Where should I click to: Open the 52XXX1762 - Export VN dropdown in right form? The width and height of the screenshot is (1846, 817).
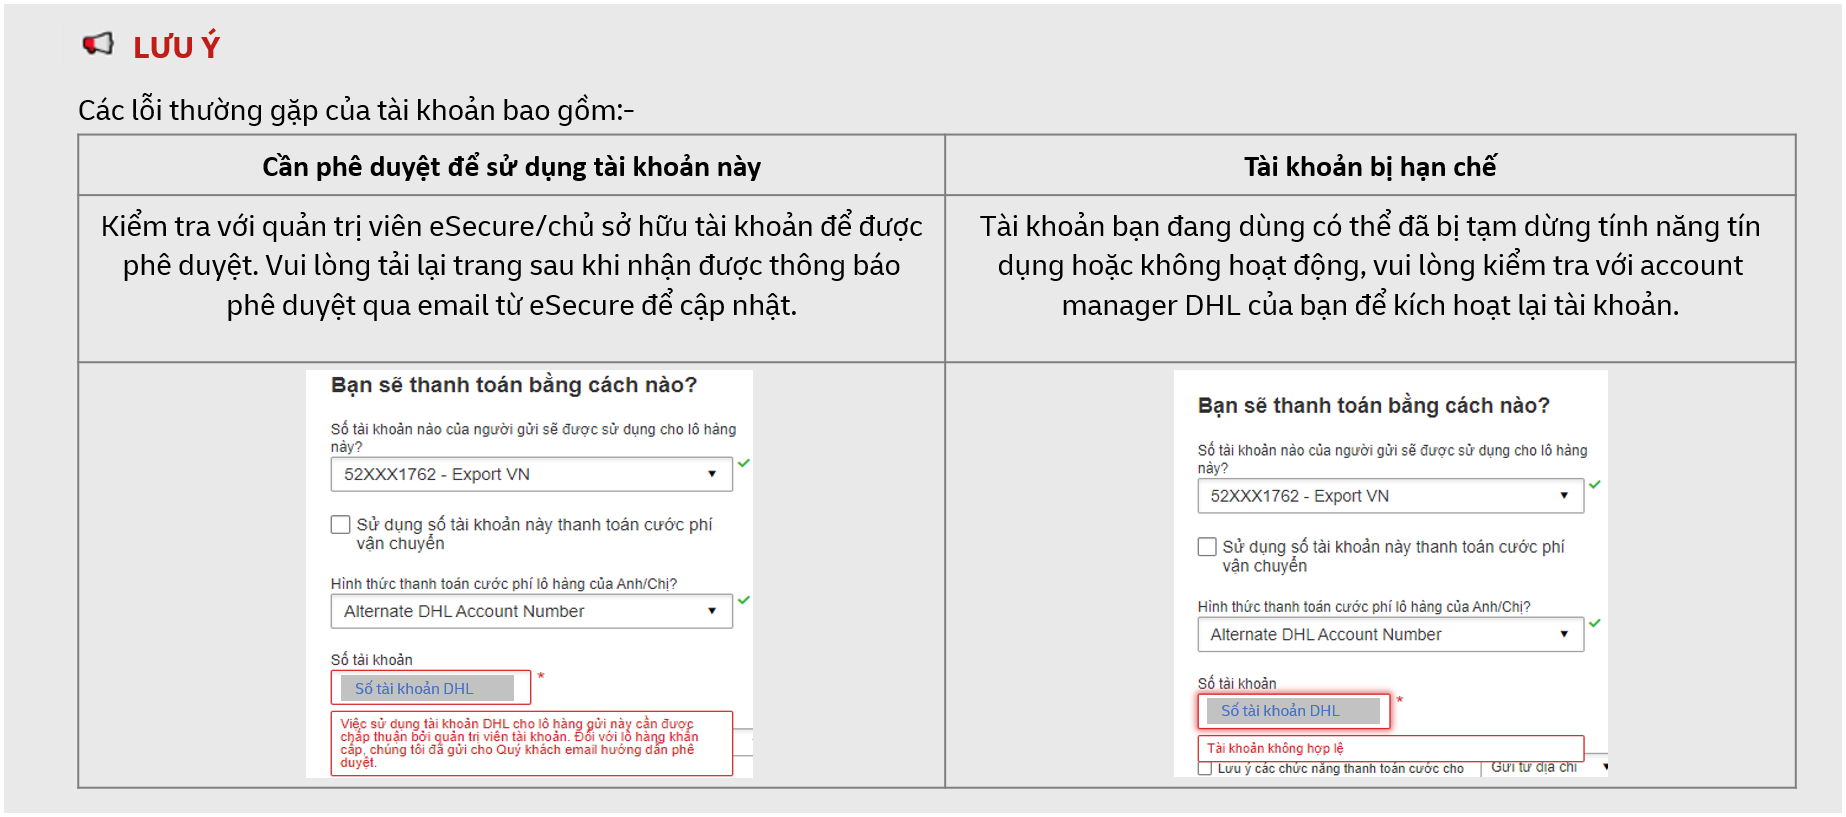click(x=1390, y=496)
